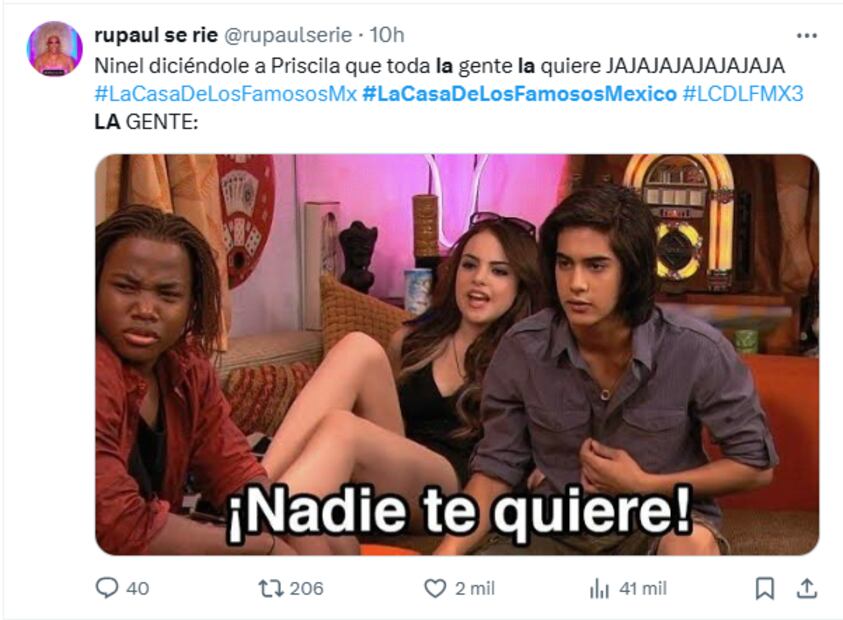Open the #LaCasaDeLosFamososMx hashtag
The height and width of the screenshot is (620, 843).
click(226, 94)
